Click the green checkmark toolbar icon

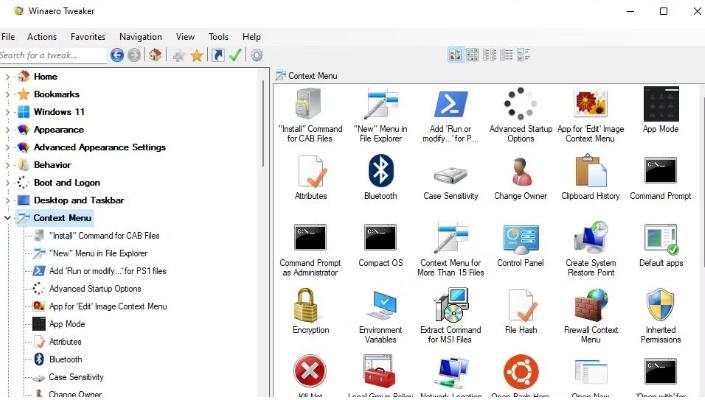coord(235,55)
